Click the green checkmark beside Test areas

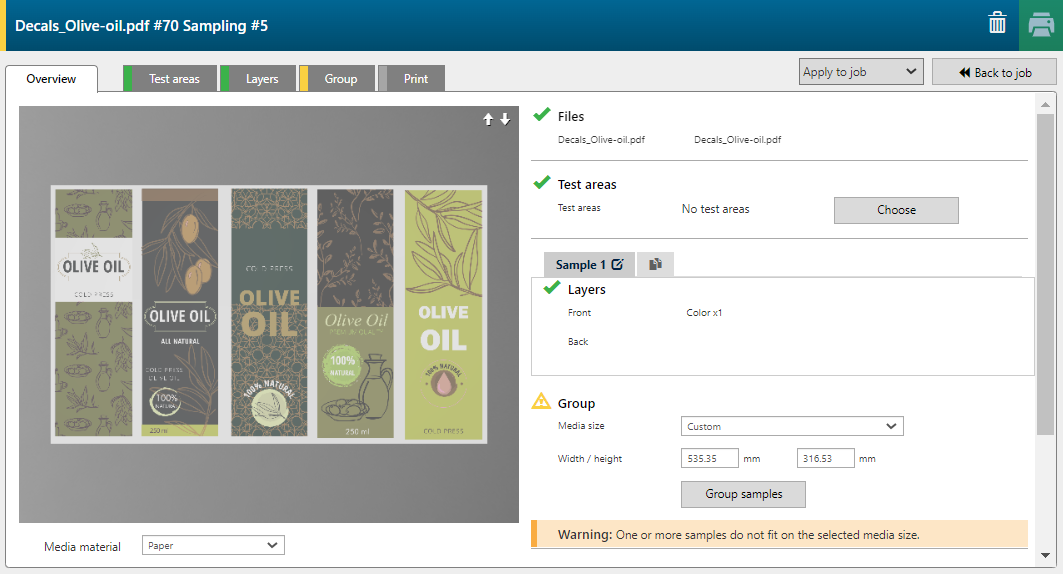[542, 183]
